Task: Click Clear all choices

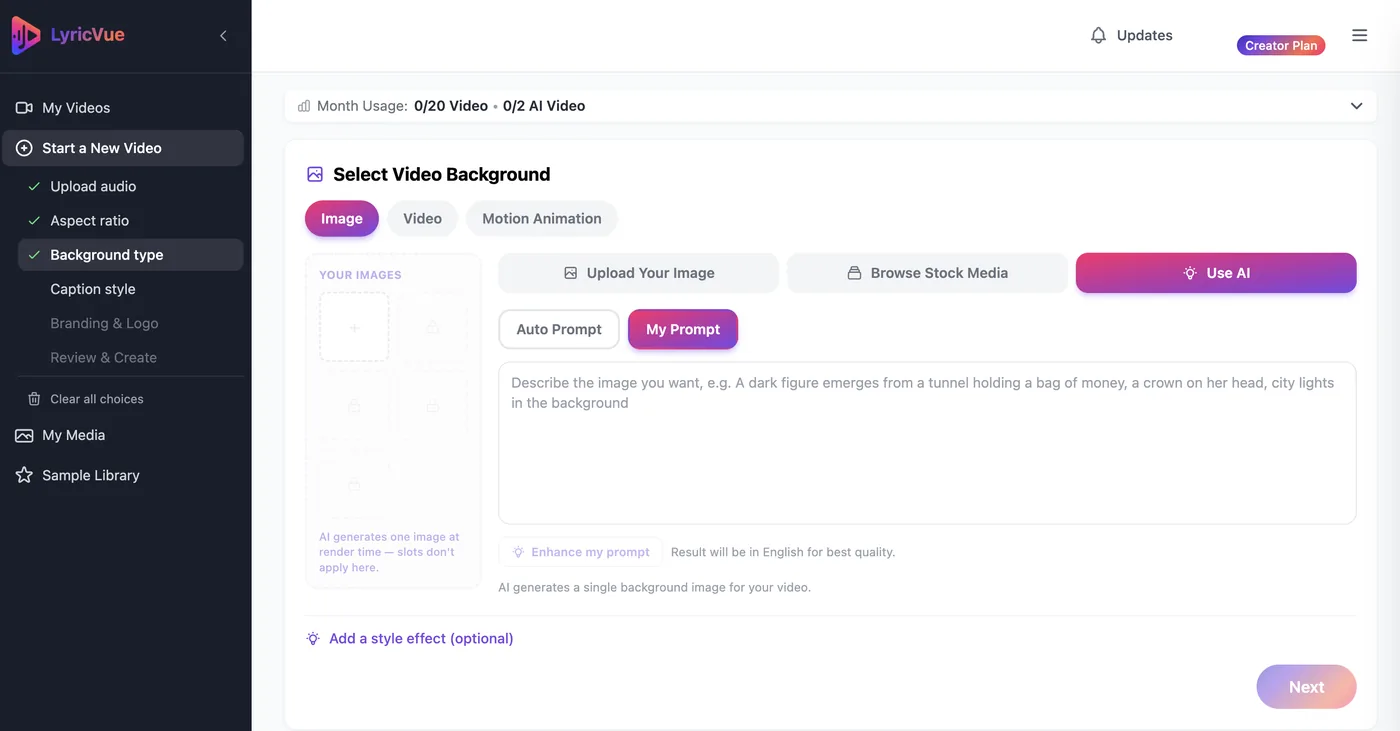Action: (x=96, y=399)
